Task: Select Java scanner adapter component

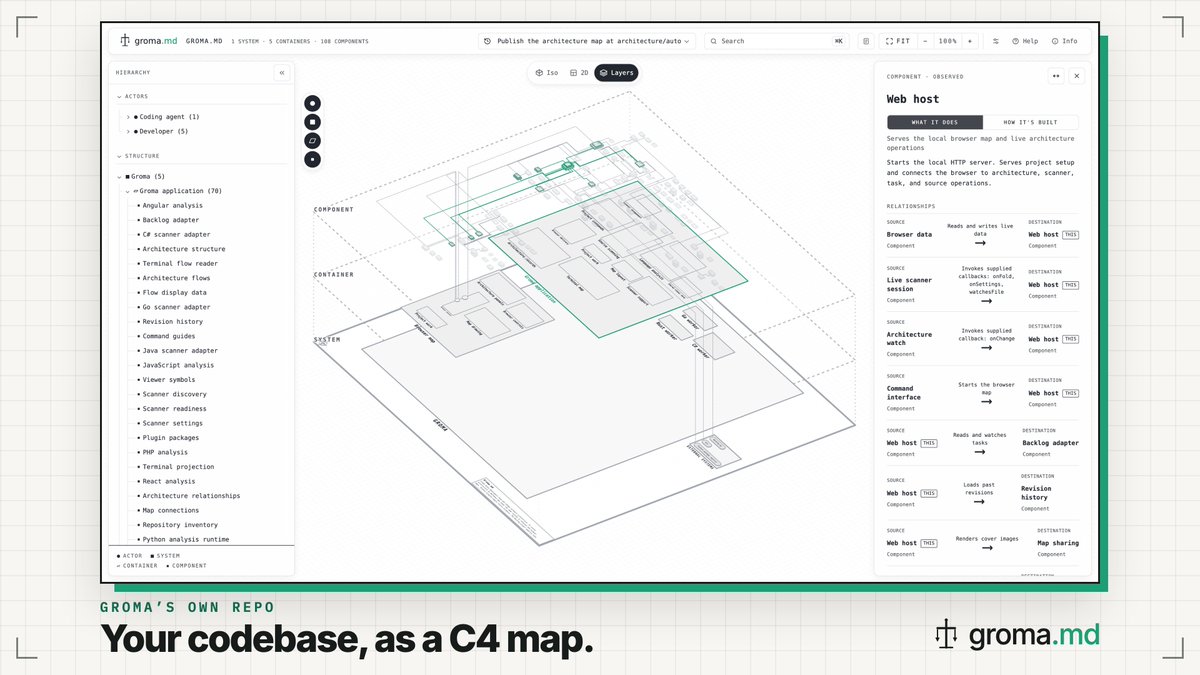Action: [179, 351]
